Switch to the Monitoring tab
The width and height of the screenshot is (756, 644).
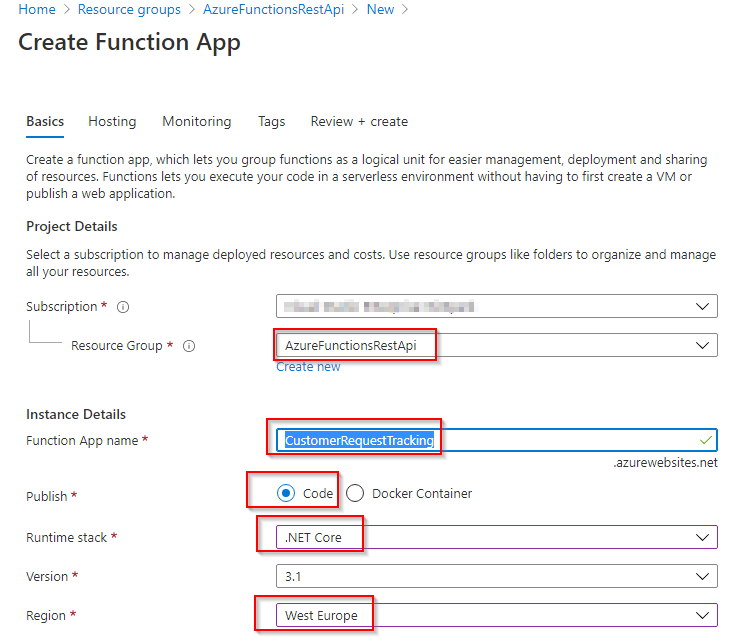pos(197,121)
